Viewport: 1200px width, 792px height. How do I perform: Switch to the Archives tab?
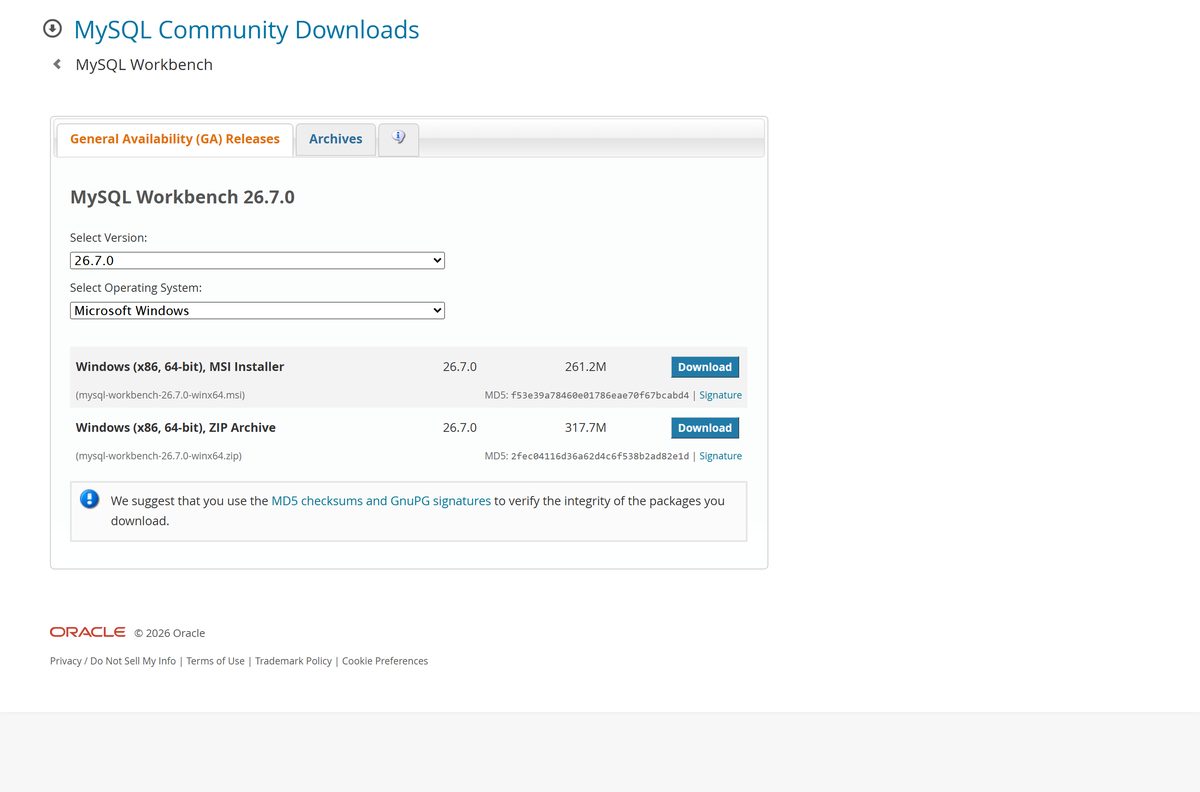coord(336,139)
